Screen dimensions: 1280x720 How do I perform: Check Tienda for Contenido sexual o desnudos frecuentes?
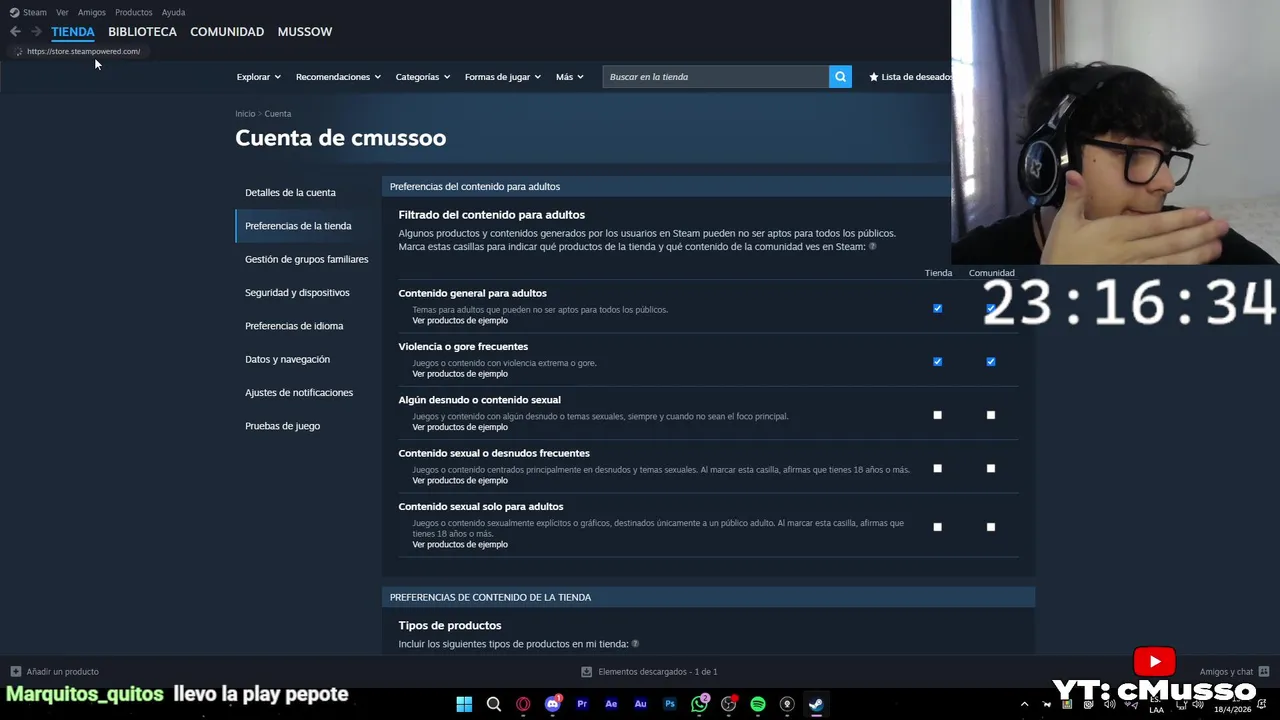[937, 468]
